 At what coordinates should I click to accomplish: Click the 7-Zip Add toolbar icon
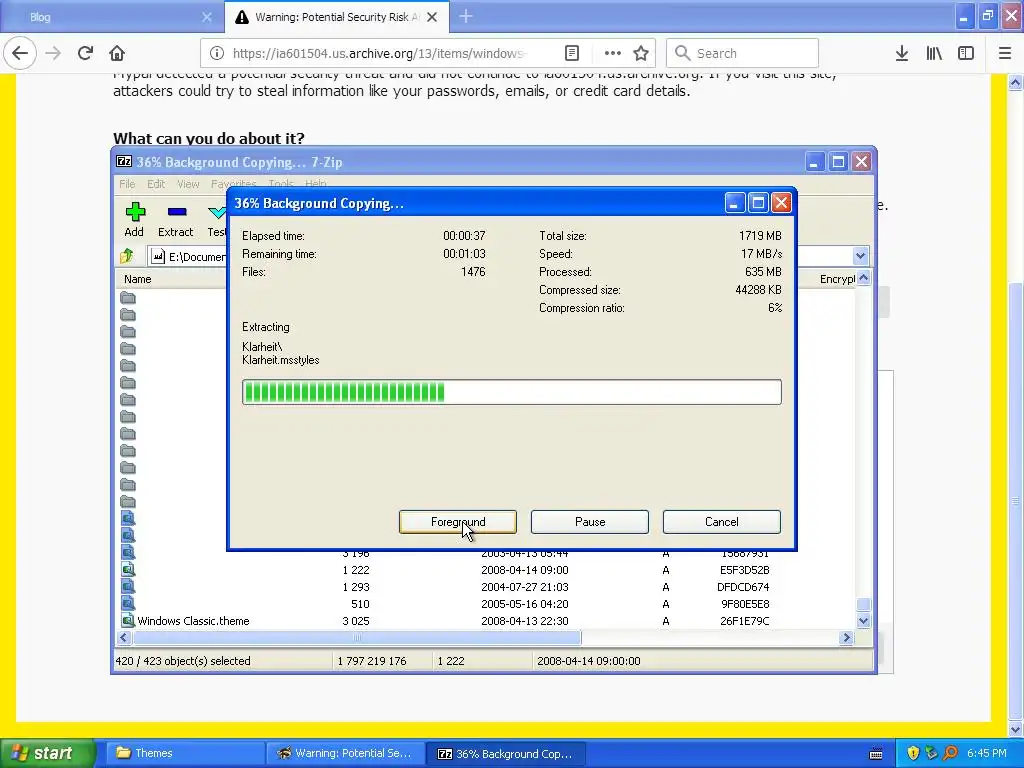point(135,220)
